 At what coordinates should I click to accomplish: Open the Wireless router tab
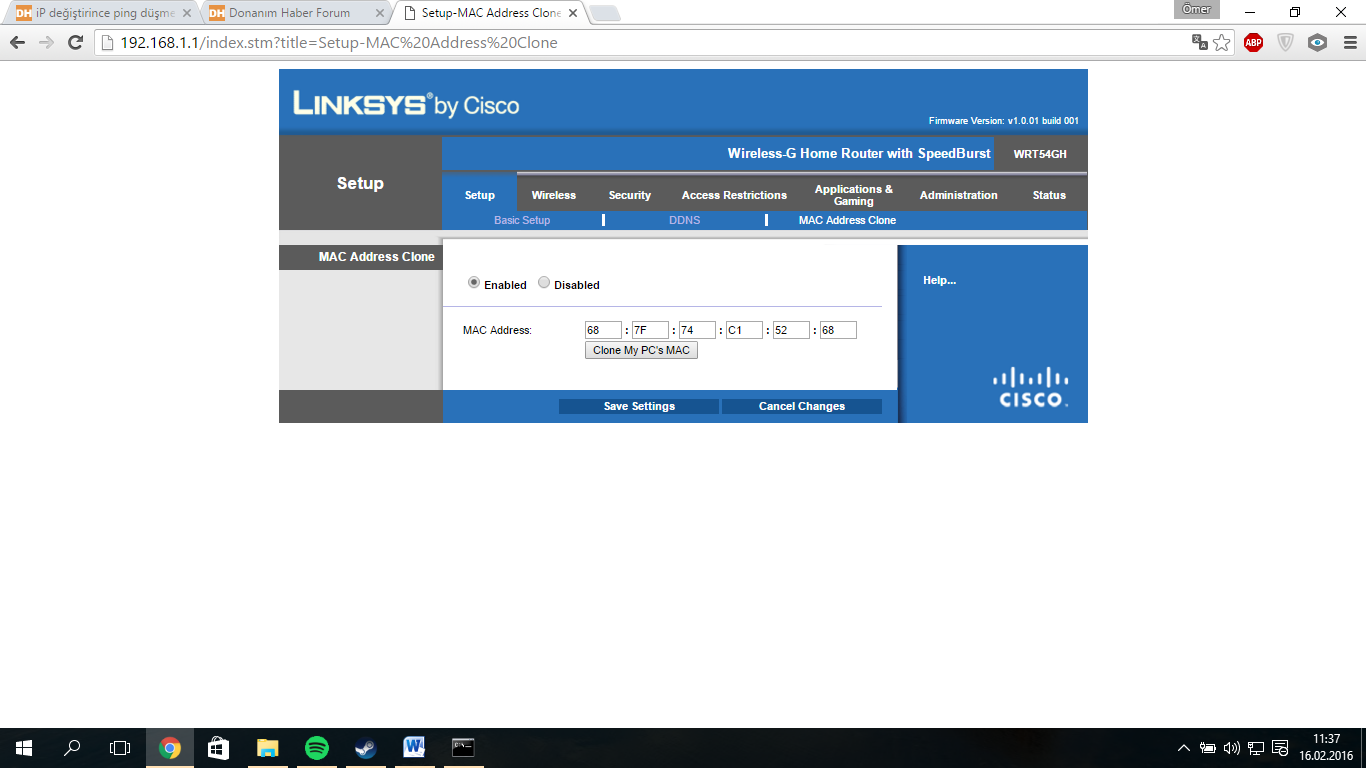click(x=554, y=195)
